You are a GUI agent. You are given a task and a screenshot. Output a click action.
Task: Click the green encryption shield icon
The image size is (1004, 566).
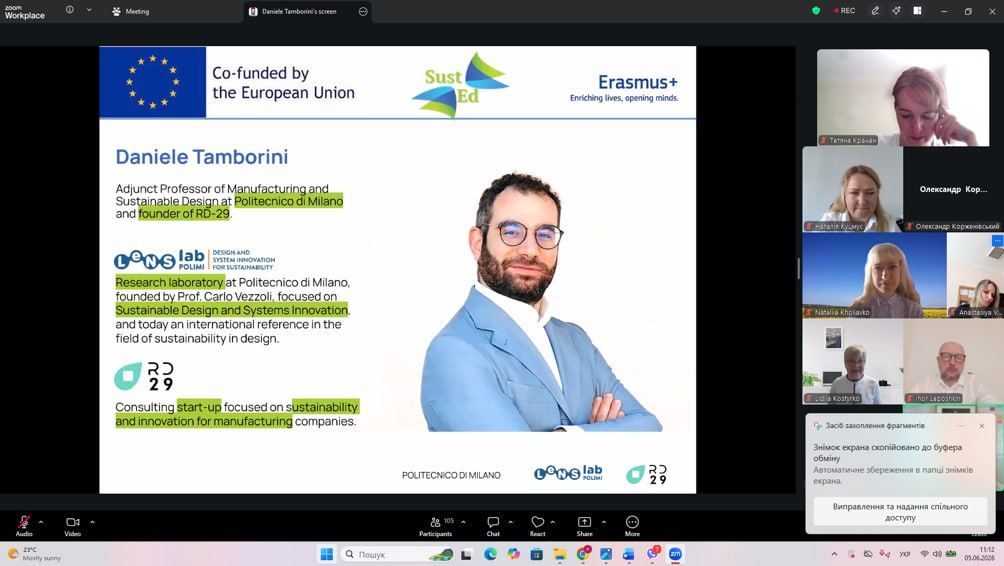click(x=816, y=11)
